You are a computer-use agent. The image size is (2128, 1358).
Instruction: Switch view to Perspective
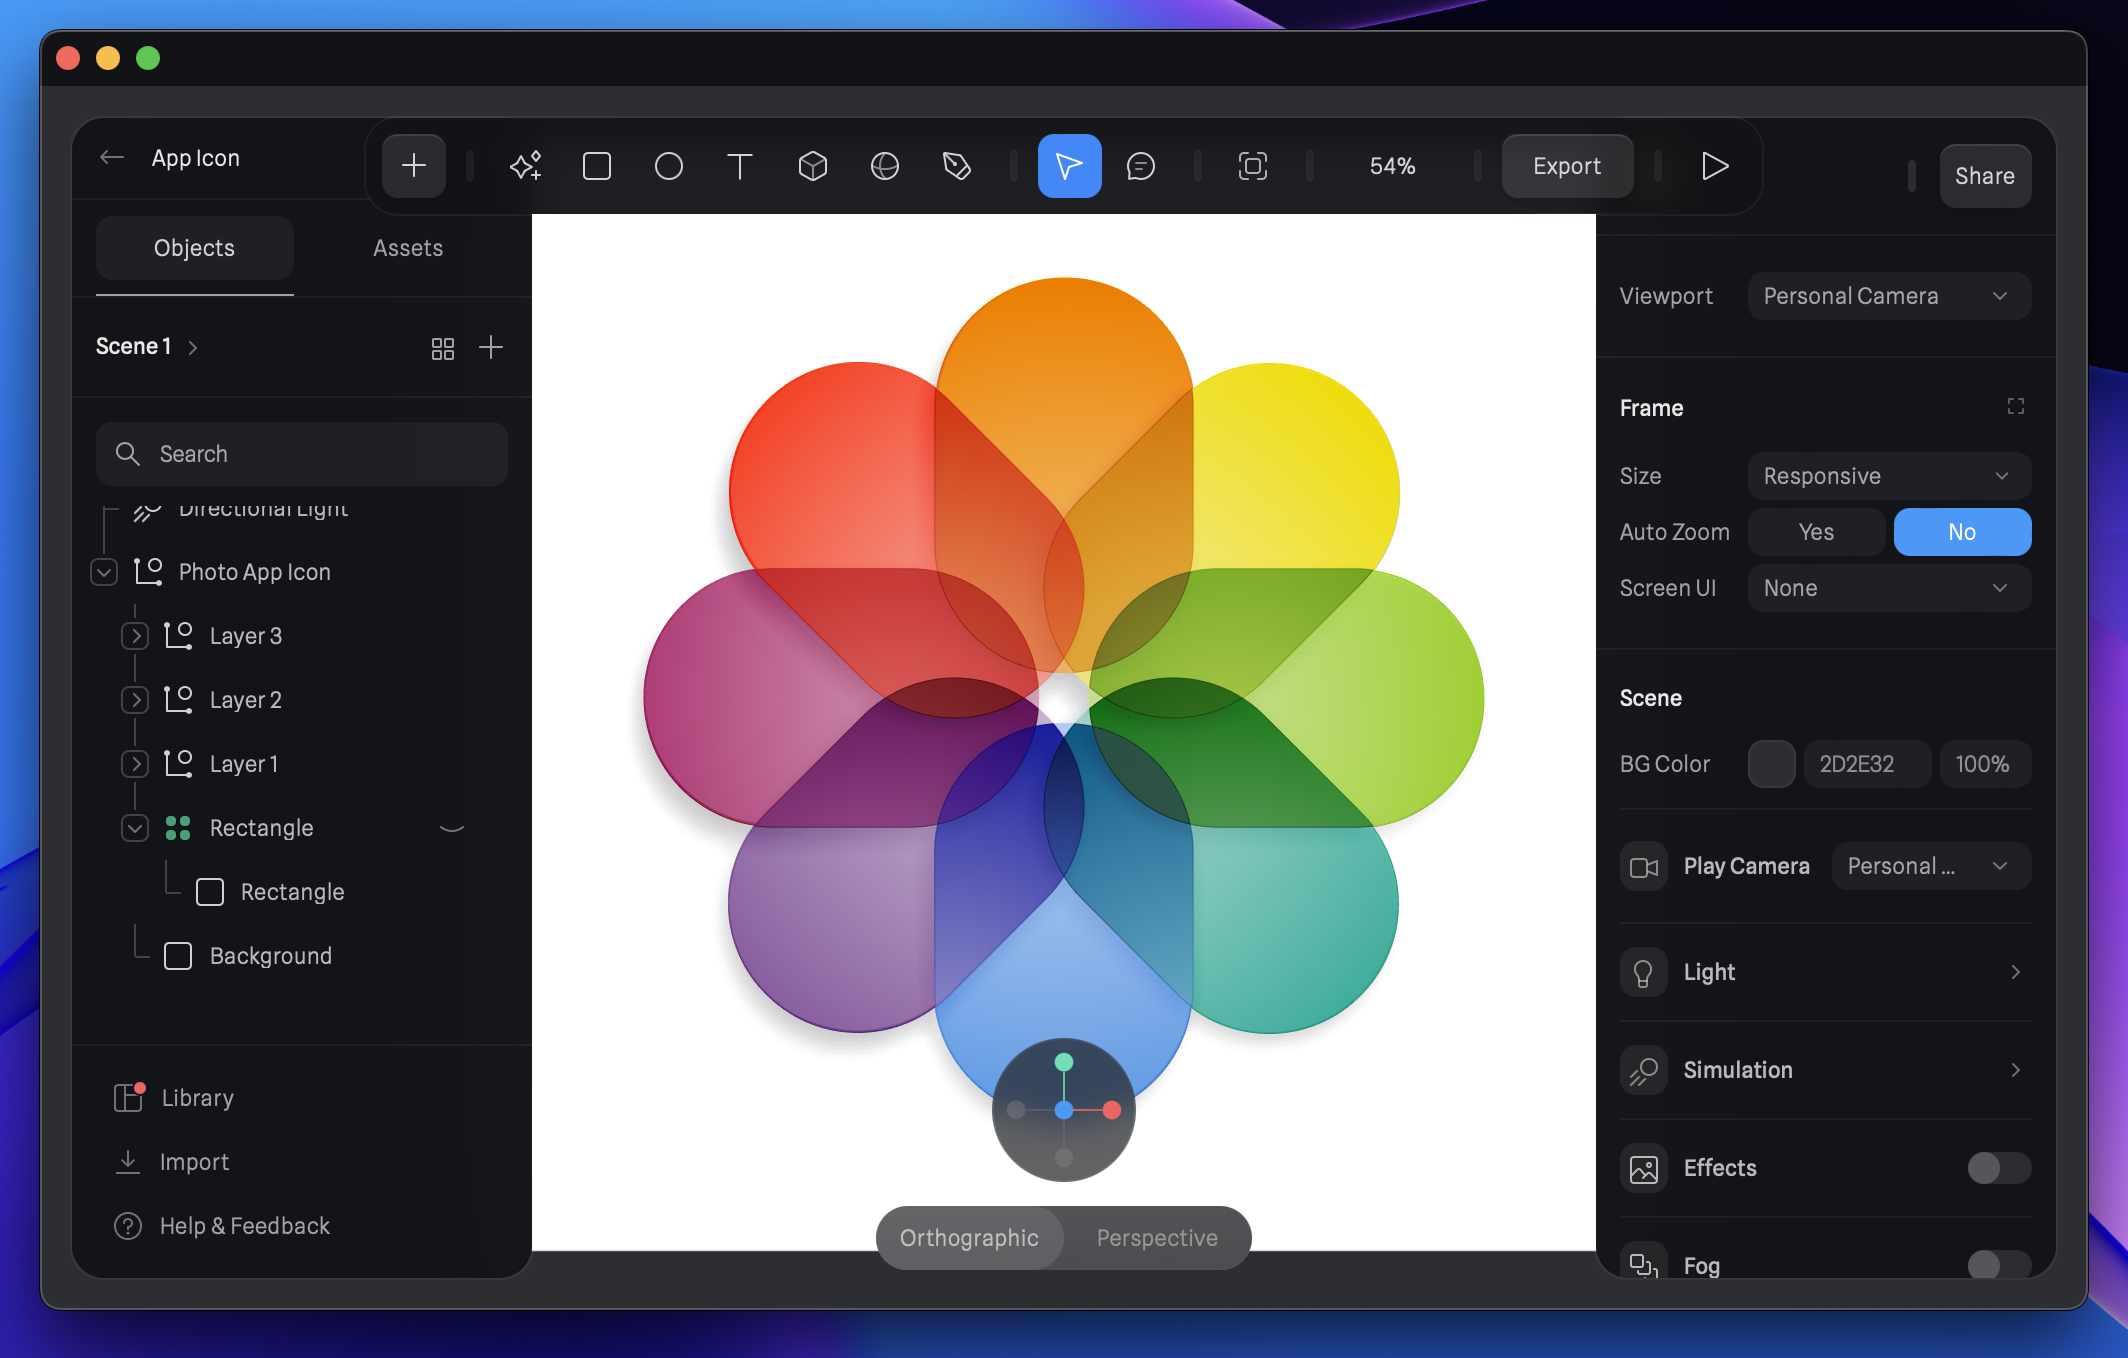tap(1157, 1238)
